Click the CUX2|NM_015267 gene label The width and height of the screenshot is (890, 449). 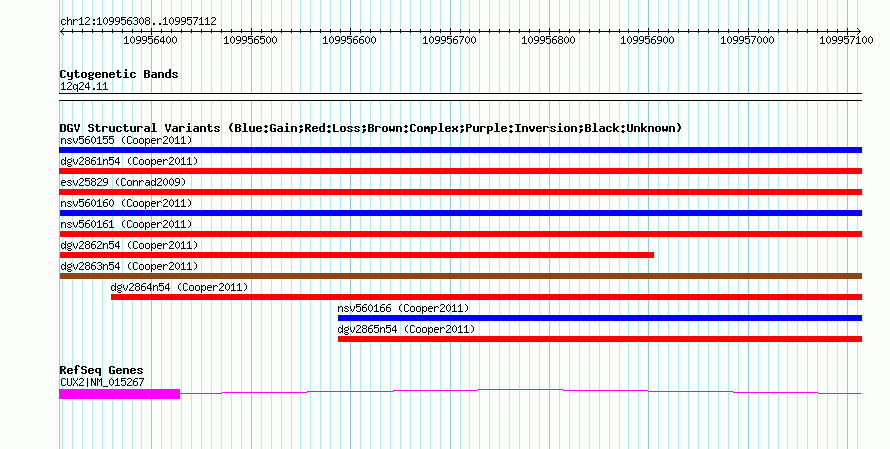[102, 382]
